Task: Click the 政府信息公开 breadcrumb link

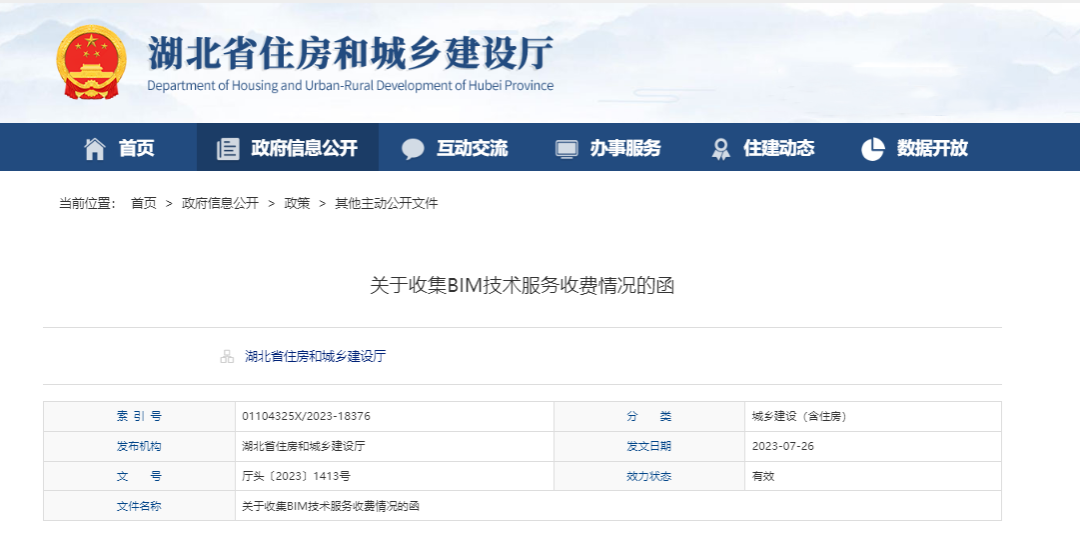Action: 220,203
